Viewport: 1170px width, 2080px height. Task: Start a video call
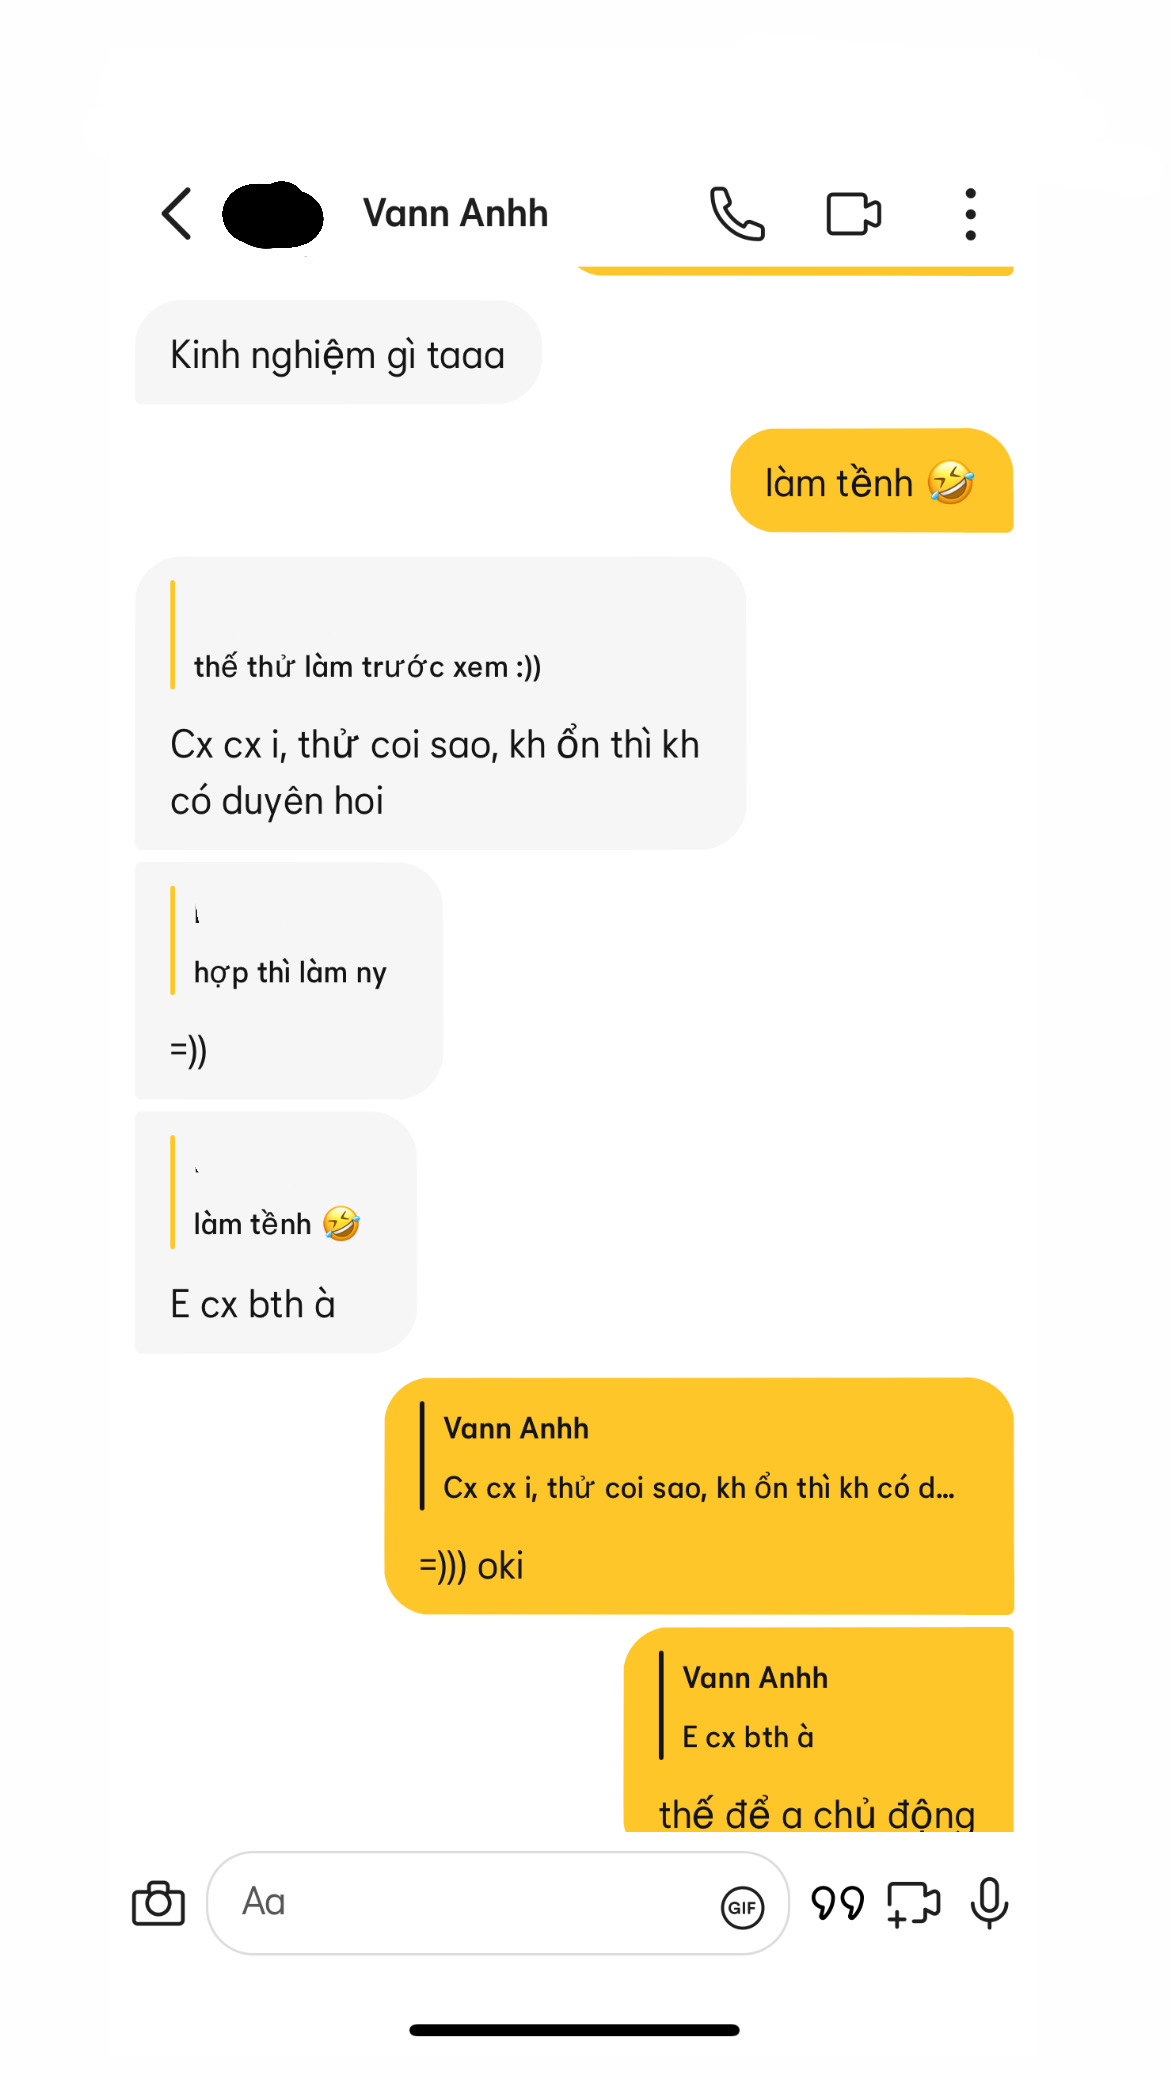pyautogui.click(x=853, y=213)
